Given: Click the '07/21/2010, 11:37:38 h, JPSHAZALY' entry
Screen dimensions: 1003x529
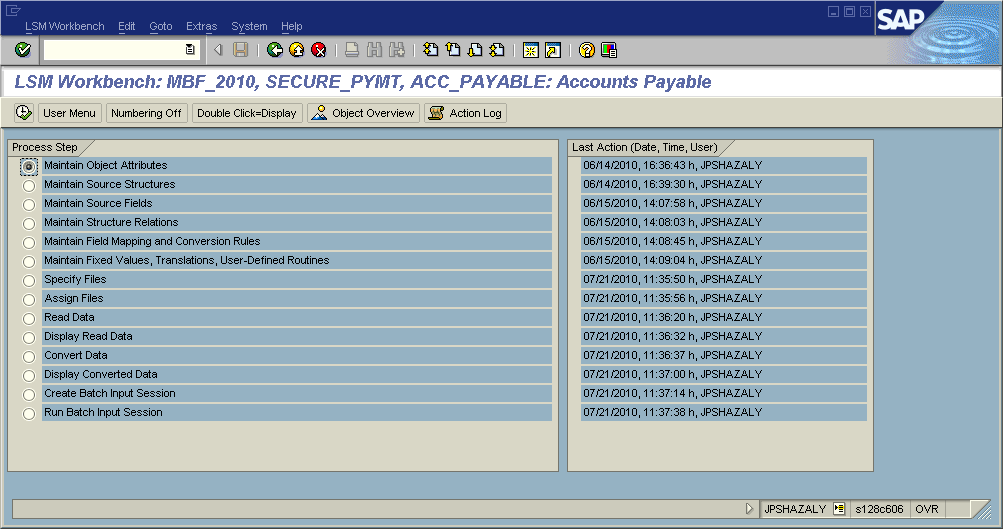Looking at the screenshot, I should 673,412.
